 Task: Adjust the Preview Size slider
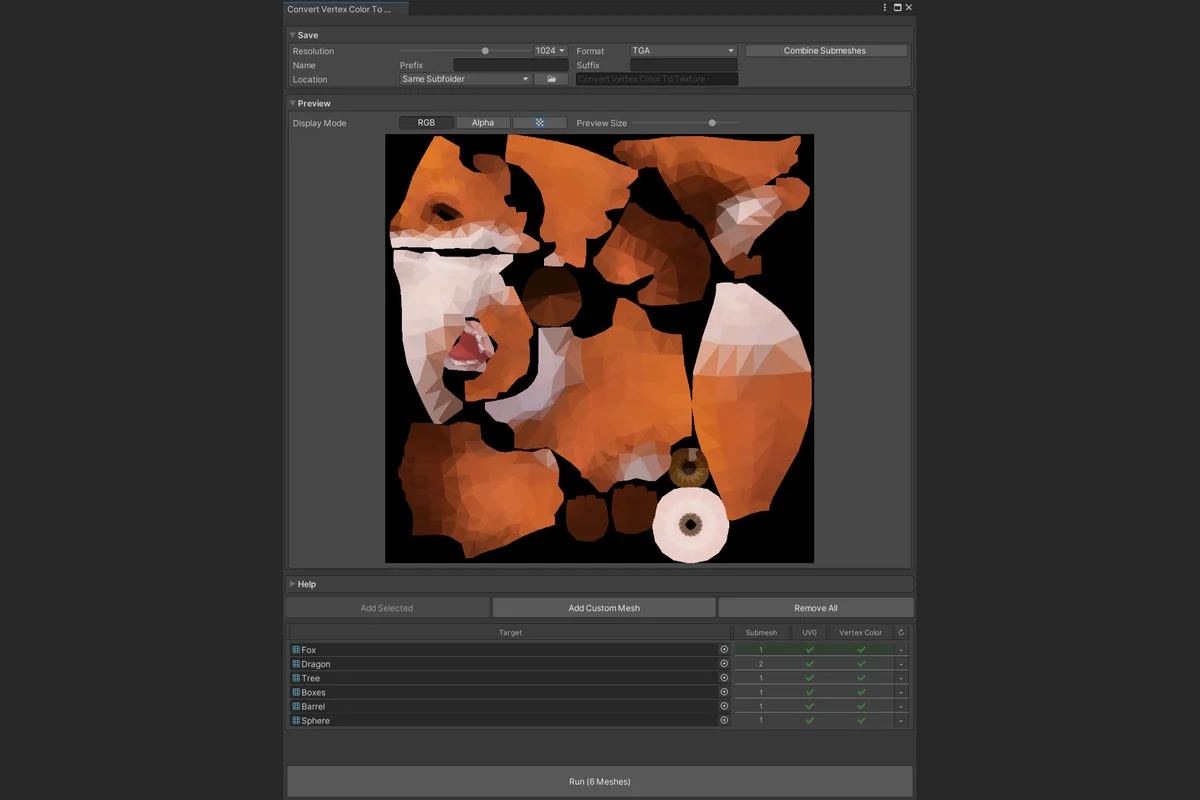point(711,123)
